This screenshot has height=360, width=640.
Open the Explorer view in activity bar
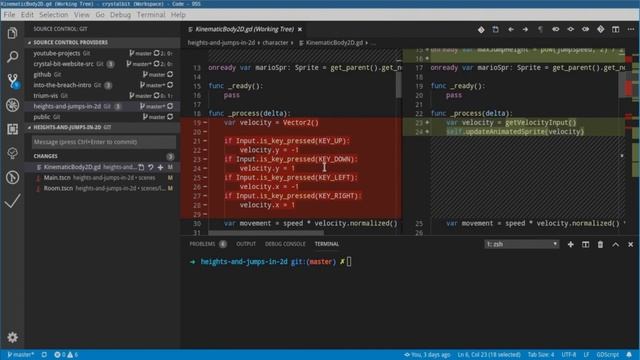12,33
